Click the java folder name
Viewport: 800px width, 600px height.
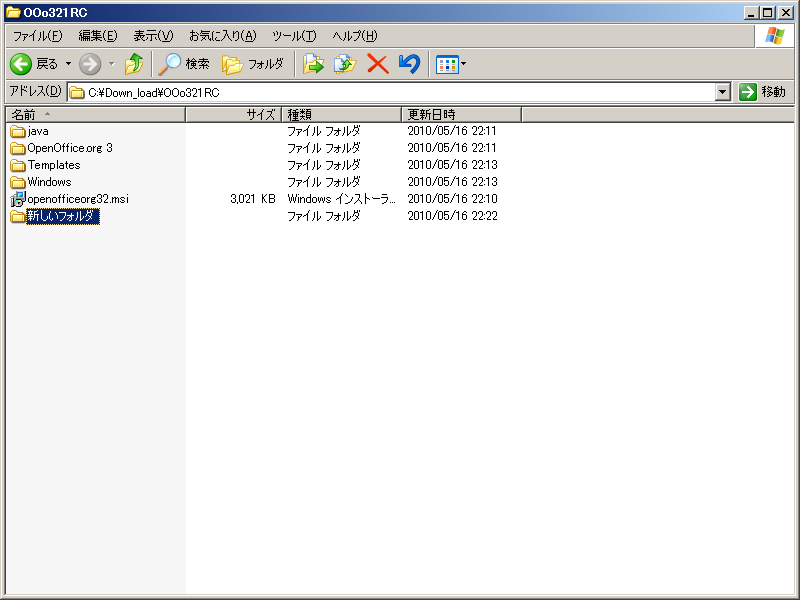coord(38,131)
